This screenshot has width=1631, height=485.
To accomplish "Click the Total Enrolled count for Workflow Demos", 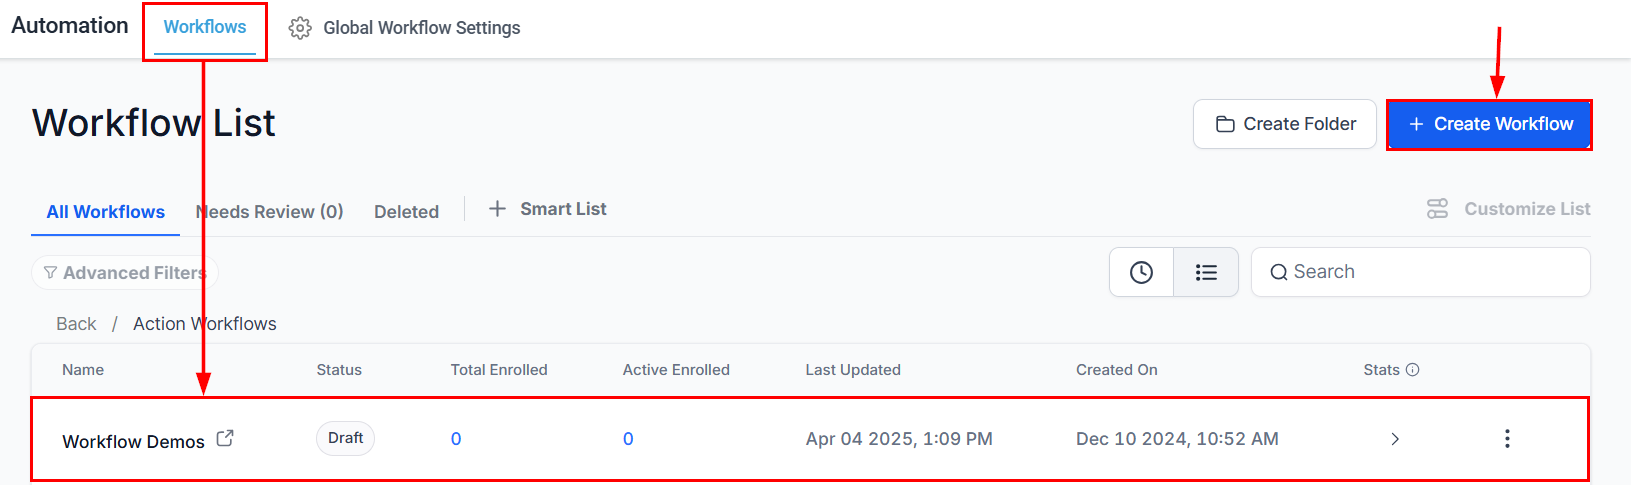I will tap(456, 439).
